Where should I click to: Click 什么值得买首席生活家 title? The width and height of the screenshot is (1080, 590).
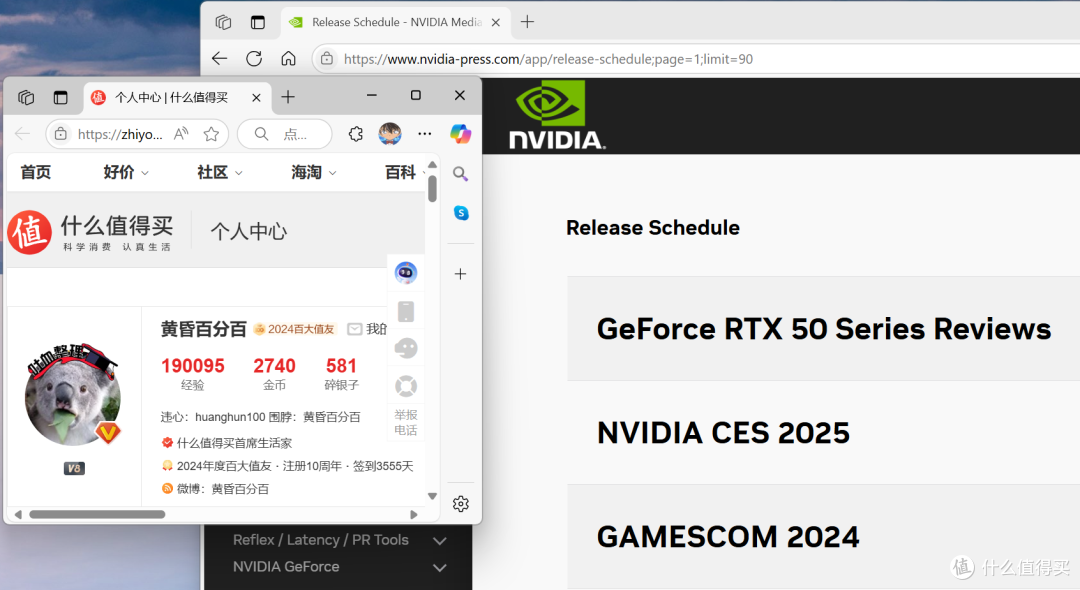[x=234, y=443]
